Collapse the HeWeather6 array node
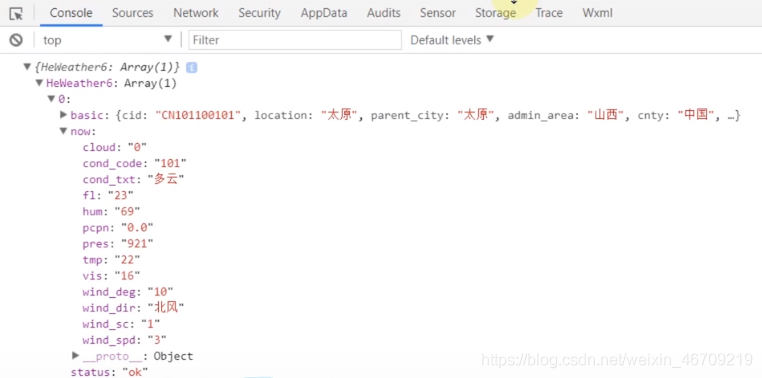 point(39,83)
